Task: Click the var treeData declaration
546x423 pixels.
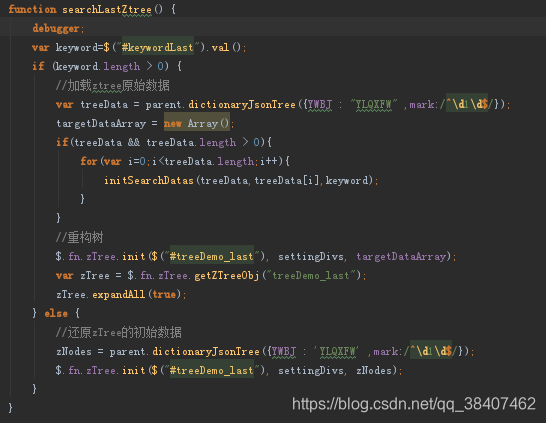Action: [92, 104]
